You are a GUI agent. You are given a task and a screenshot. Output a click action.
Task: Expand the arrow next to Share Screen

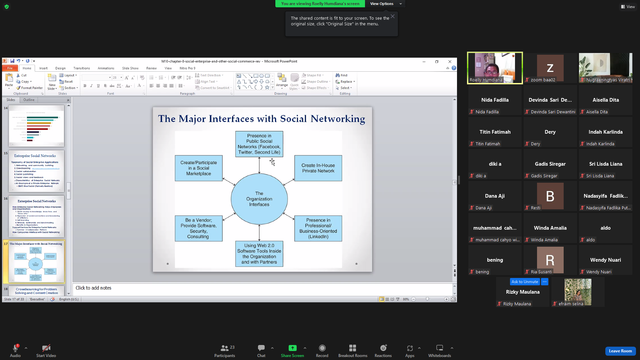click(304, 348)
